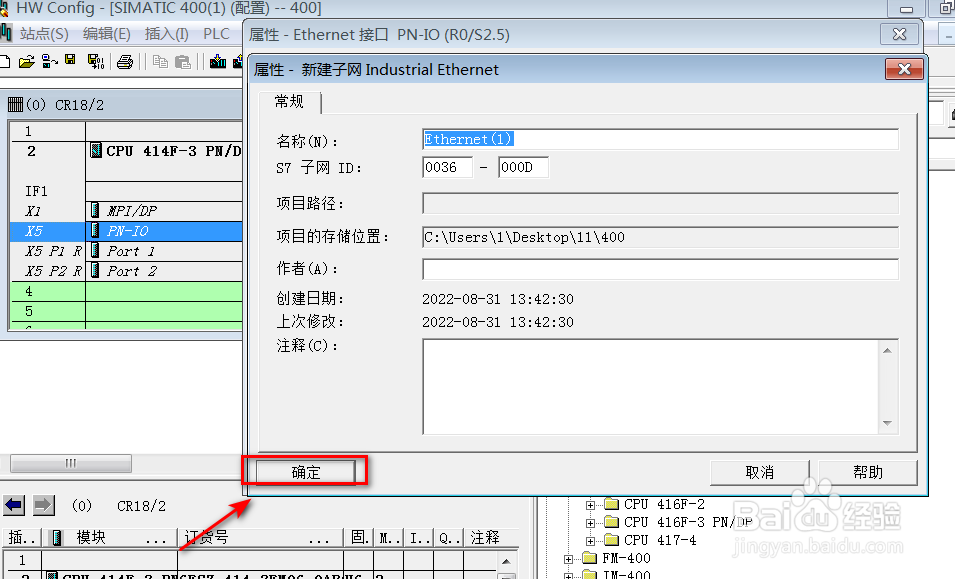Click rack slot 5 green row

click(x=127, y=311)
